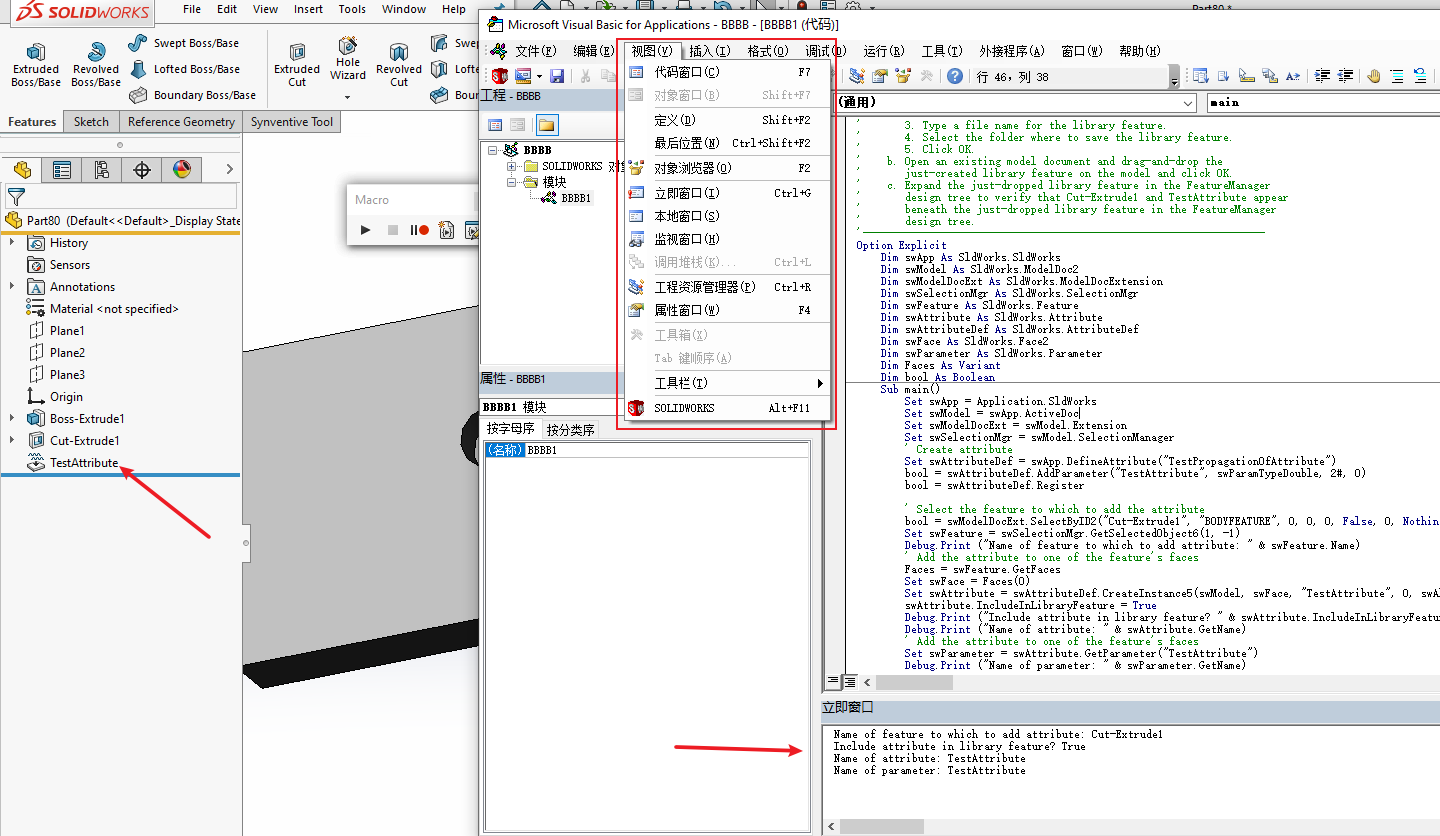Toggle Folders icon in project panel
The image size is (1440, 836).
click(x=547, y=125)
